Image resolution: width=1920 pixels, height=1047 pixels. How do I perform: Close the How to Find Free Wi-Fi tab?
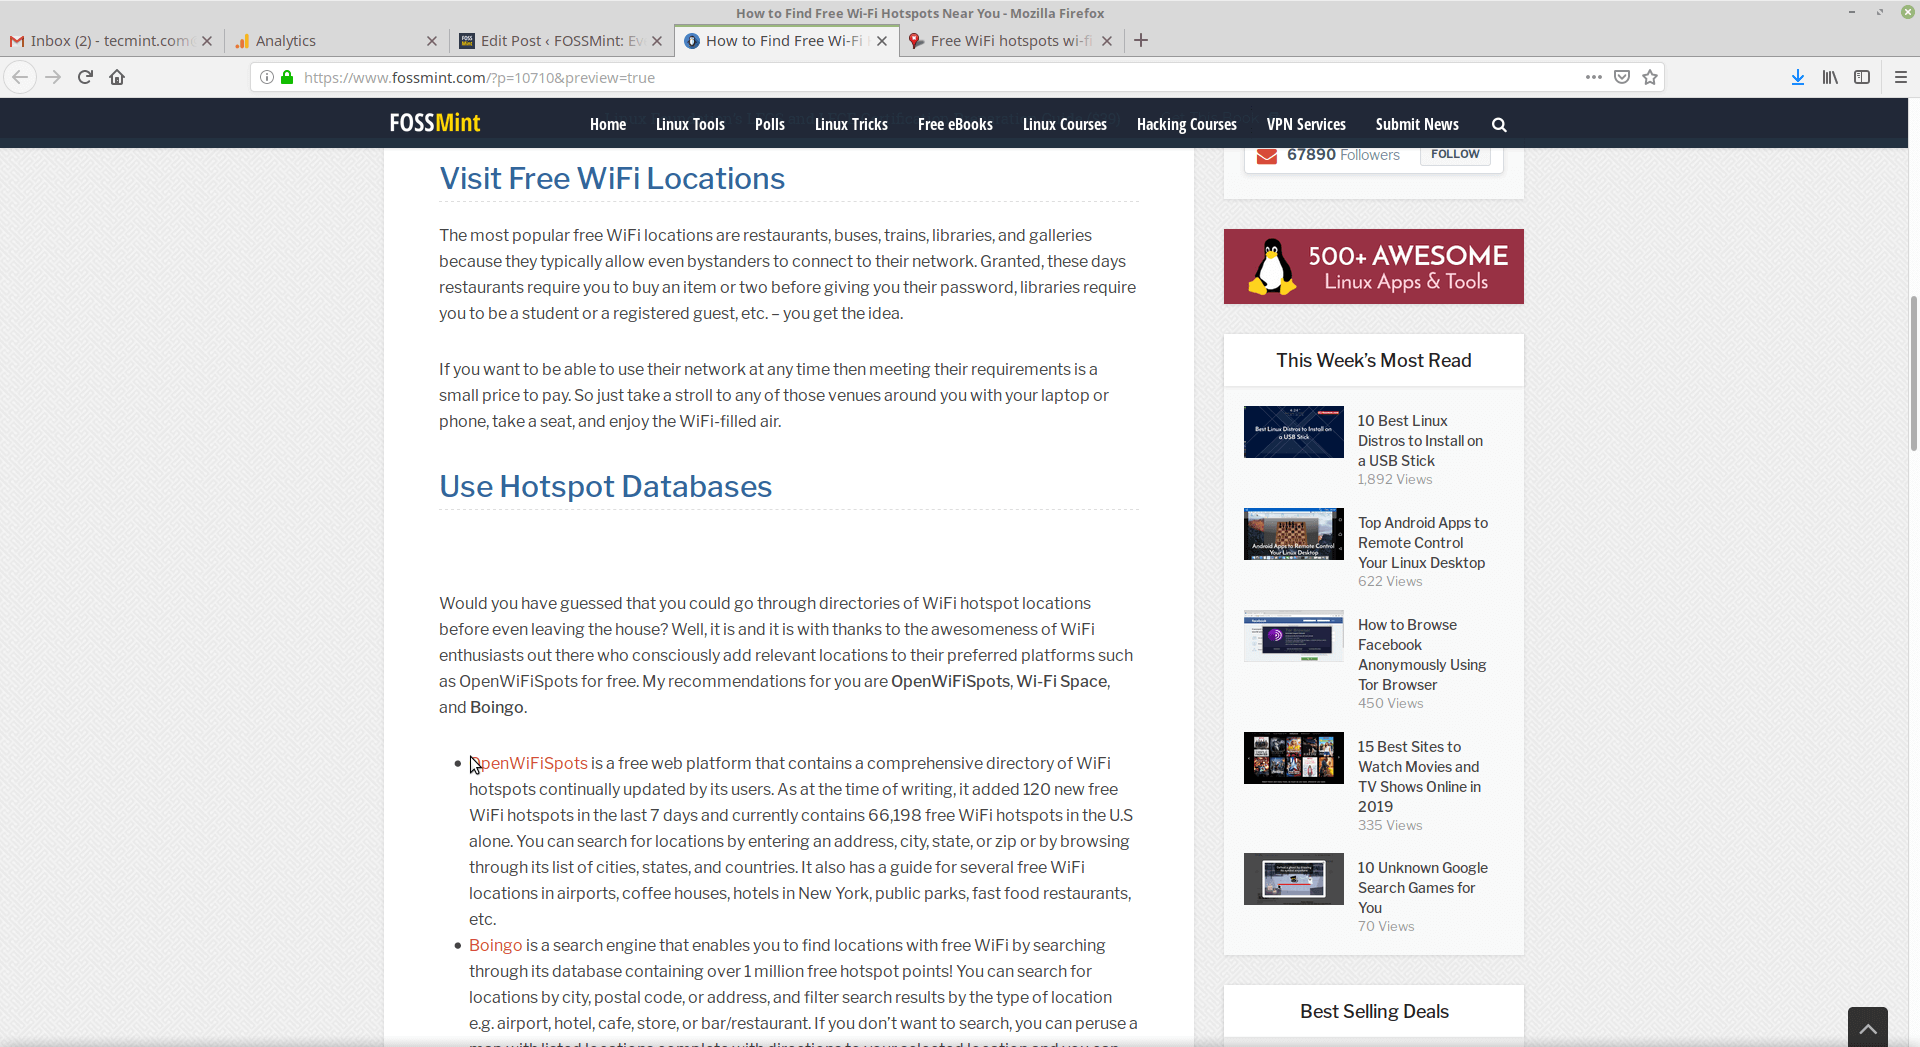tap(882, 41)
